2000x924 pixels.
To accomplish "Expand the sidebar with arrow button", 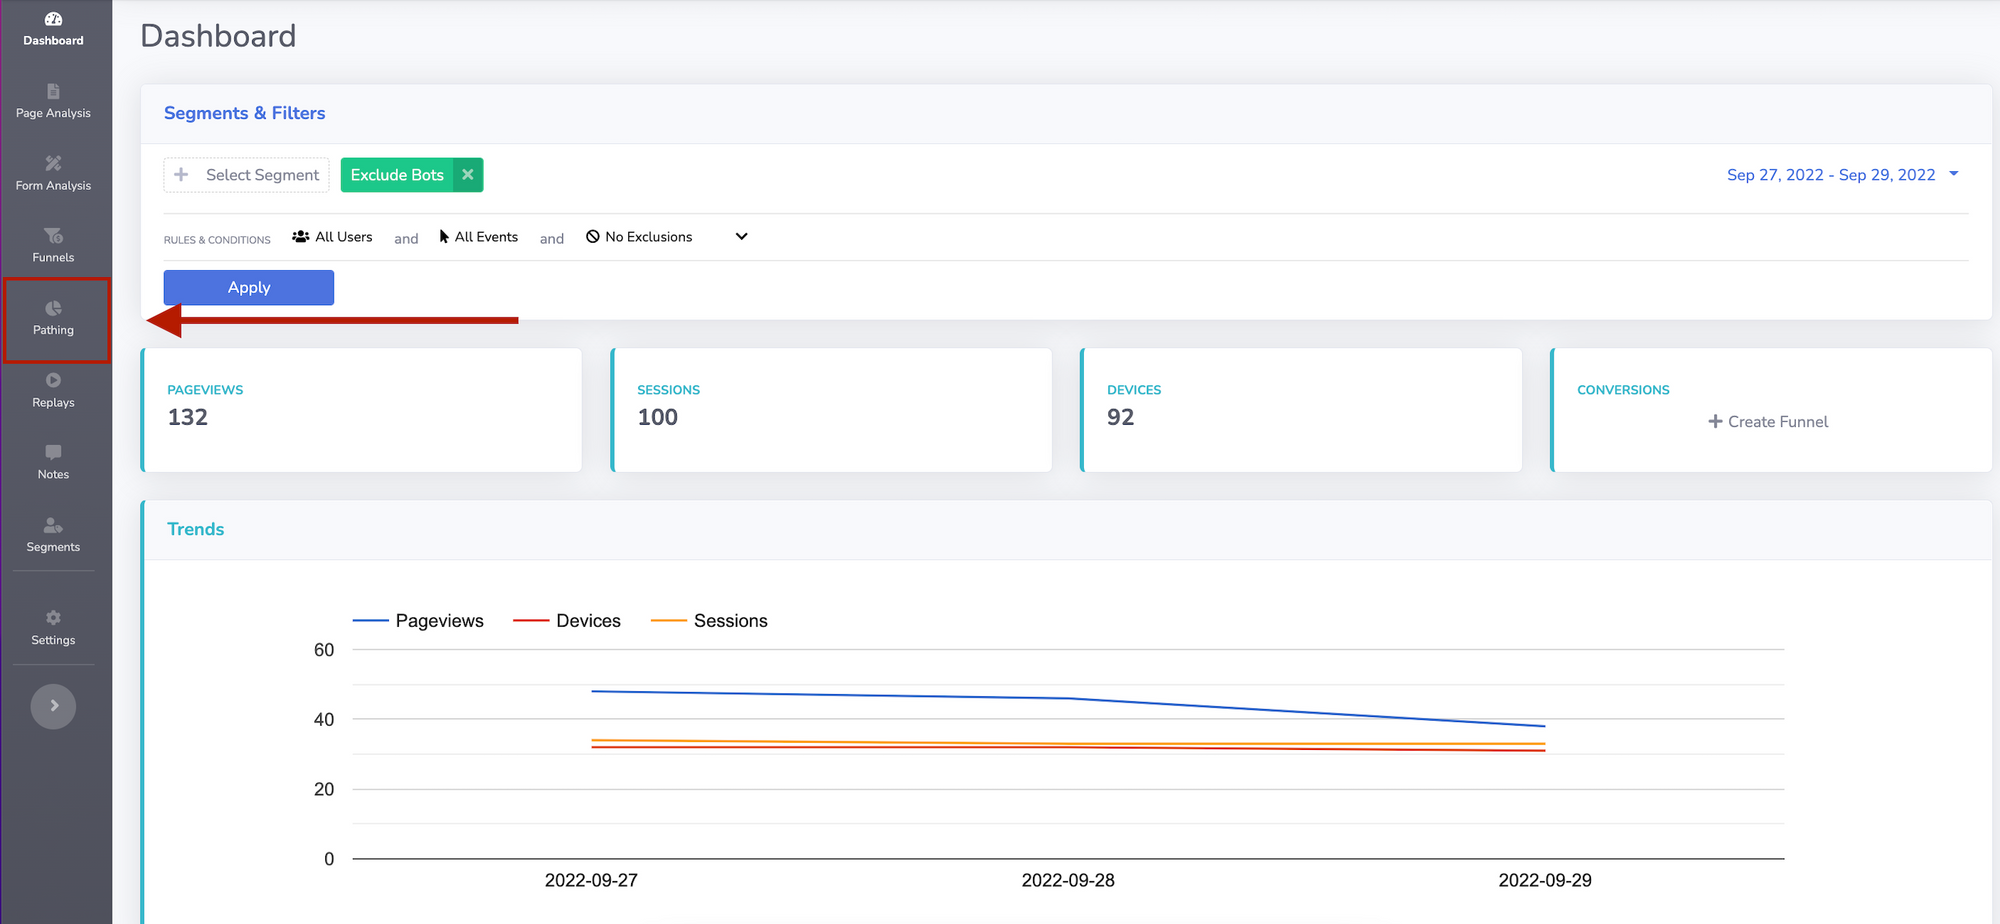I will pyautogui.click(x=53, y=706).
